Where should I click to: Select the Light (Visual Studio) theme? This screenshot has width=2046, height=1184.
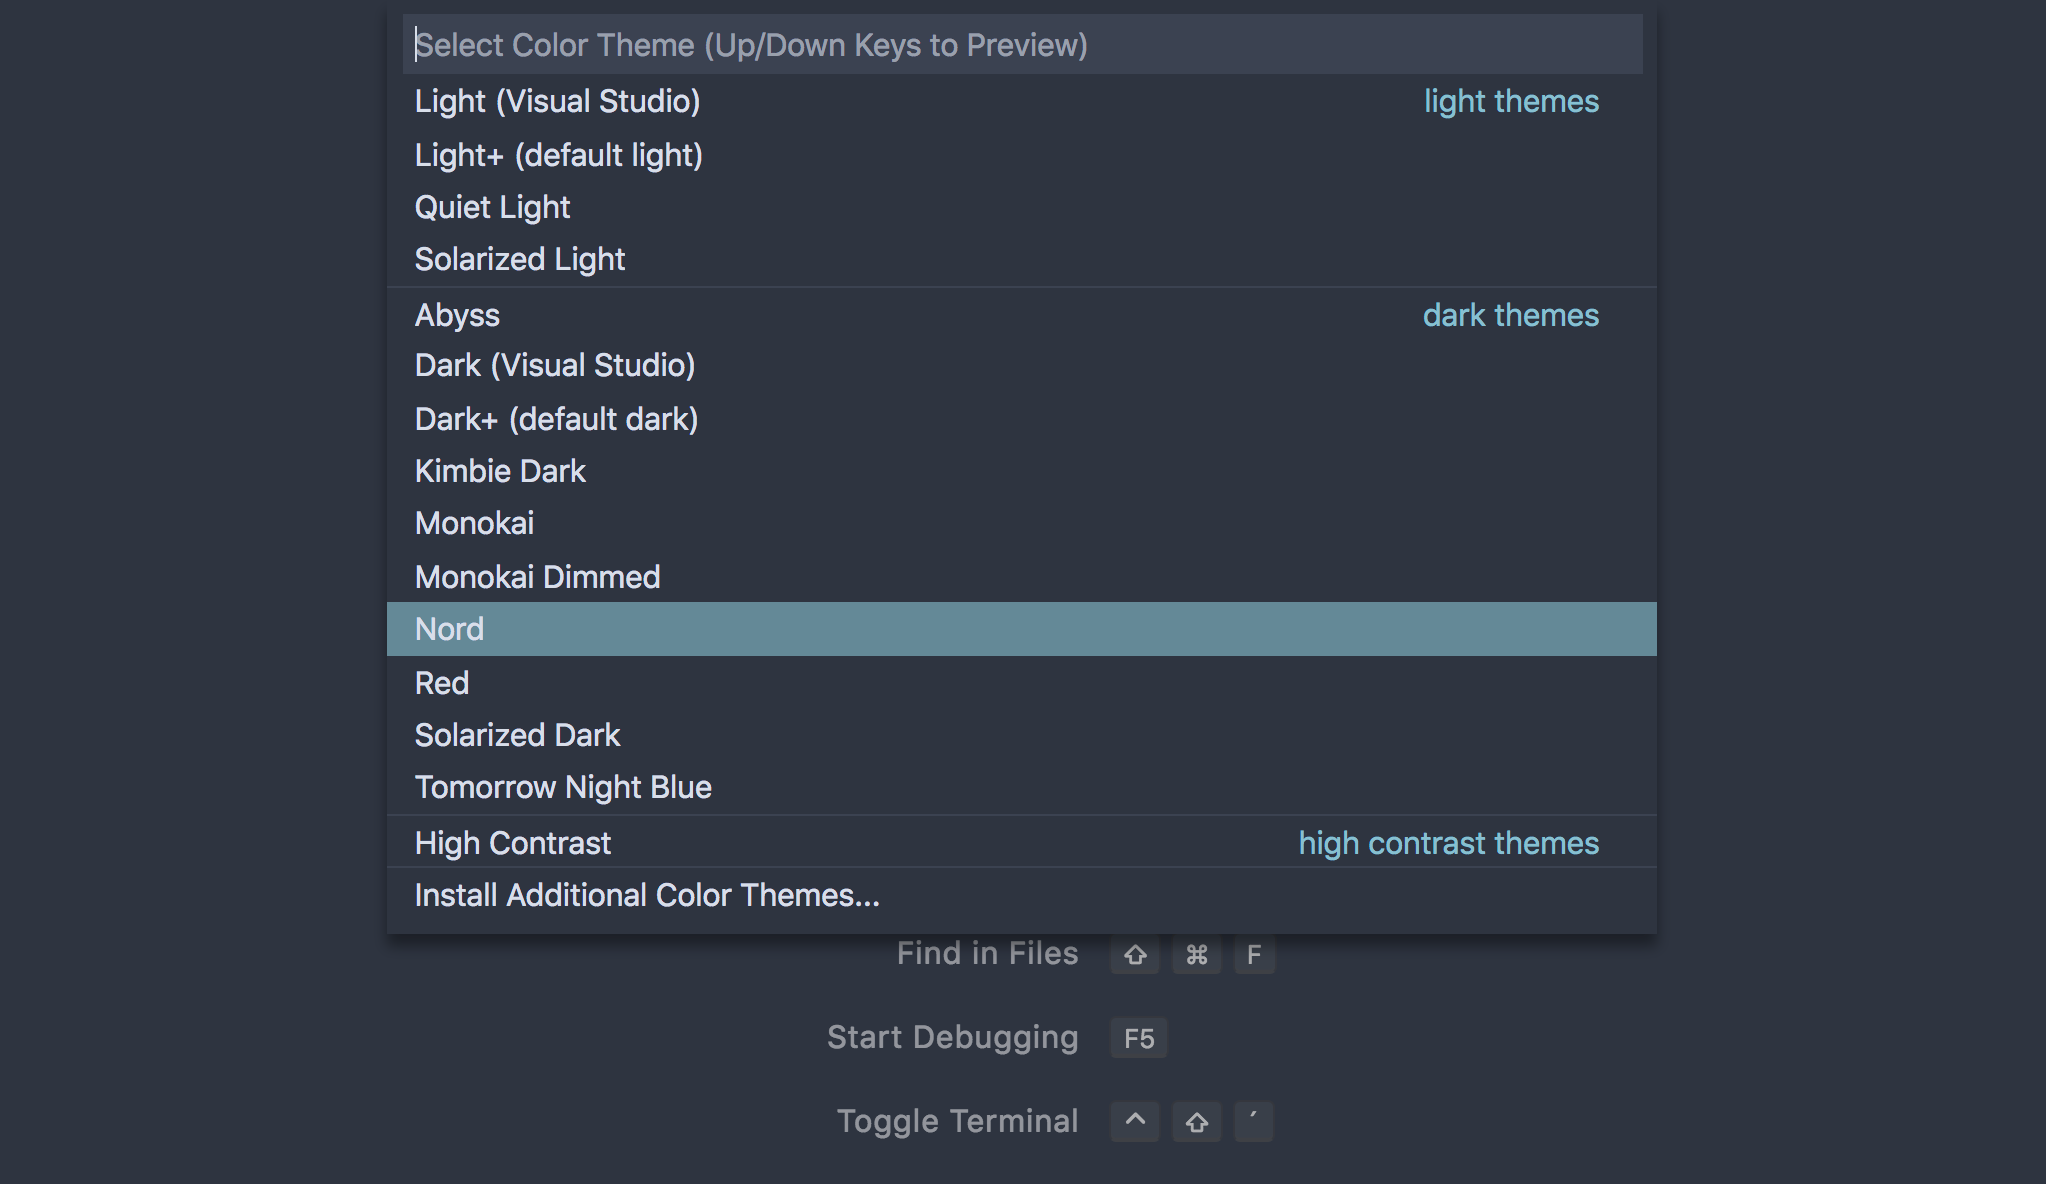coord(1021,101)
